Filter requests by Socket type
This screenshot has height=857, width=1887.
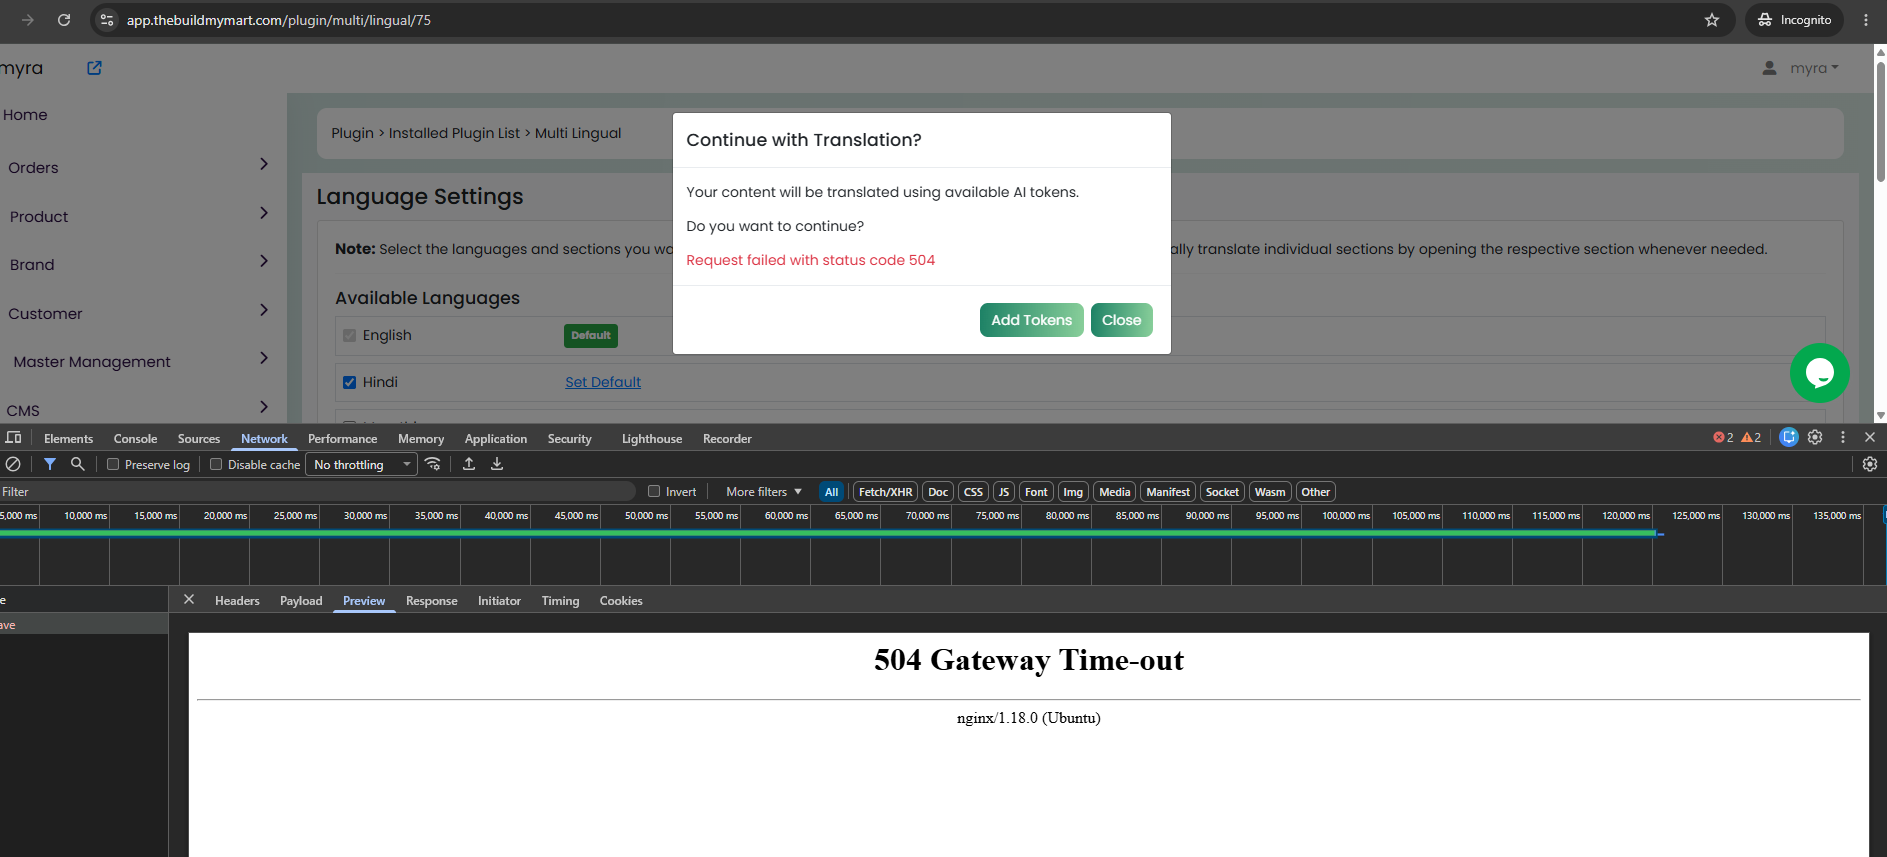tap(1222, 492)
